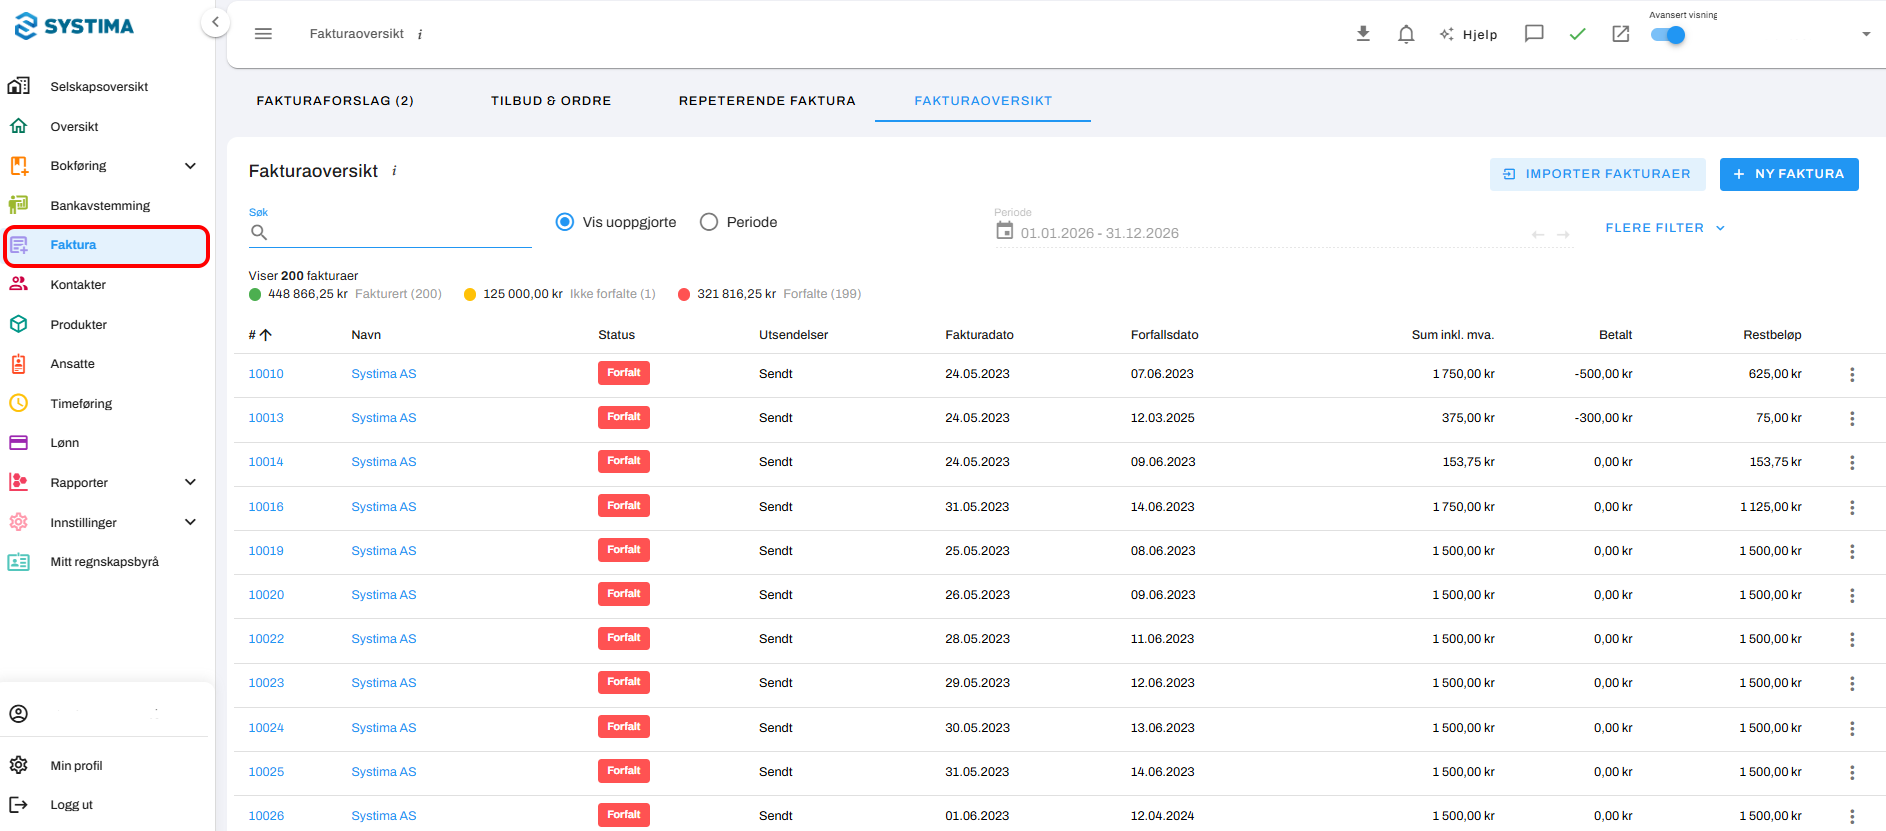
Task: Click the download icon in top bar
Action: 1363,34
